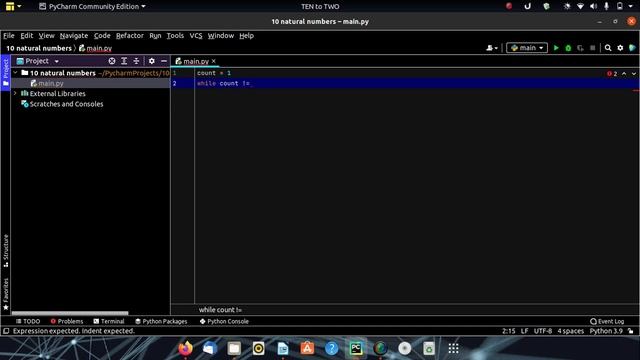
Task: Open Ubuntu Software from the dock
Action: 307,349
